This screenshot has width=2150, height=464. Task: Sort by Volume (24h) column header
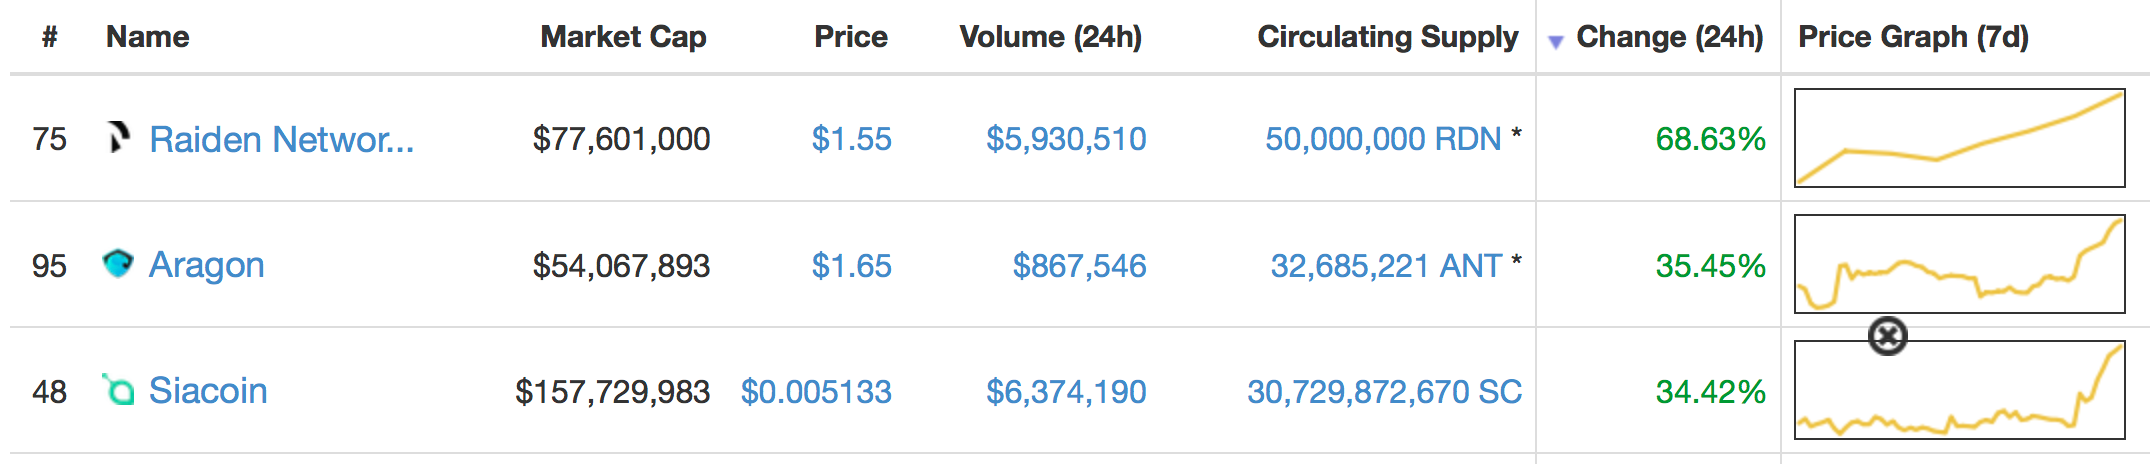(x=1050, y=37)
